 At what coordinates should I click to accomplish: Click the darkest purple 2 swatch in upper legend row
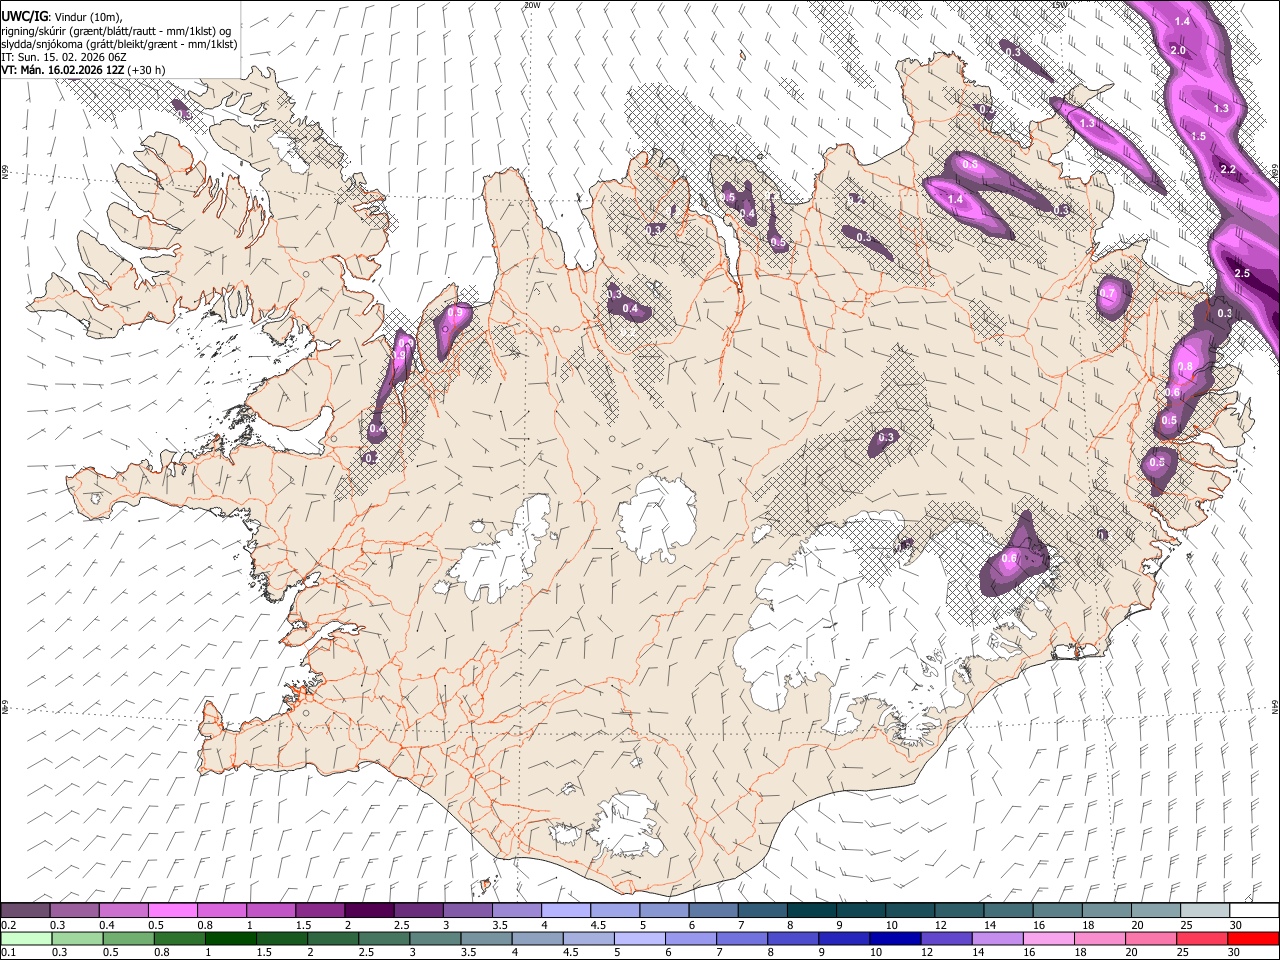pyautogui.click(x=369, y=911)
